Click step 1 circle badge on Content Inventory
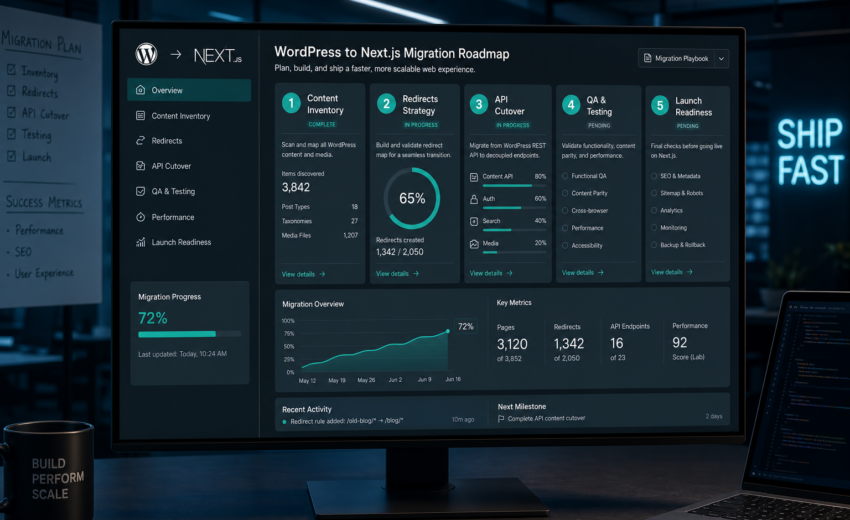This screenshot has width=850, height=520. 291,103
